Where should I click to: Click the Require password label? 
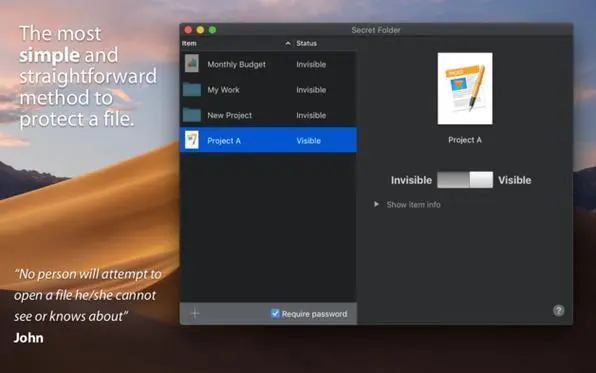pos(314,314)
